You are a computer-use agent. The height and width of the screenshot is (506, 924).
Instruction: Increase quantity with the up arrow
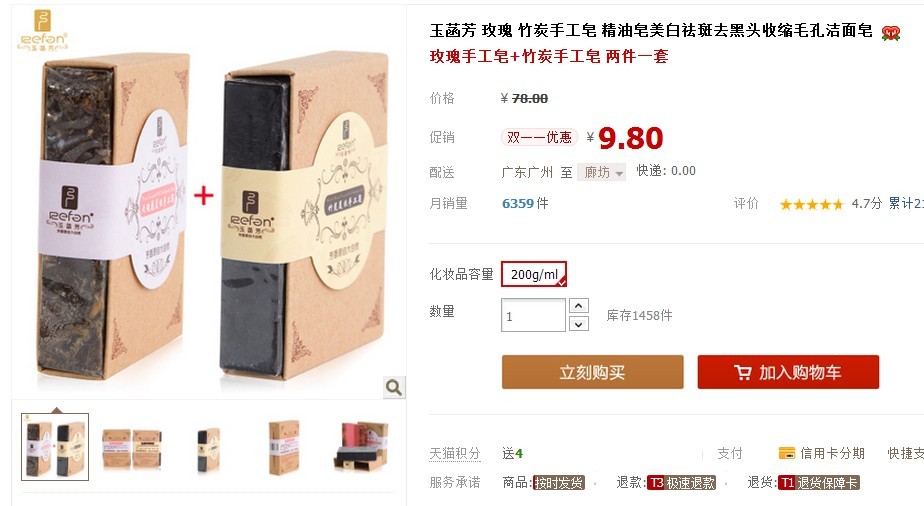pyautogui.click(x=579, y=306)
